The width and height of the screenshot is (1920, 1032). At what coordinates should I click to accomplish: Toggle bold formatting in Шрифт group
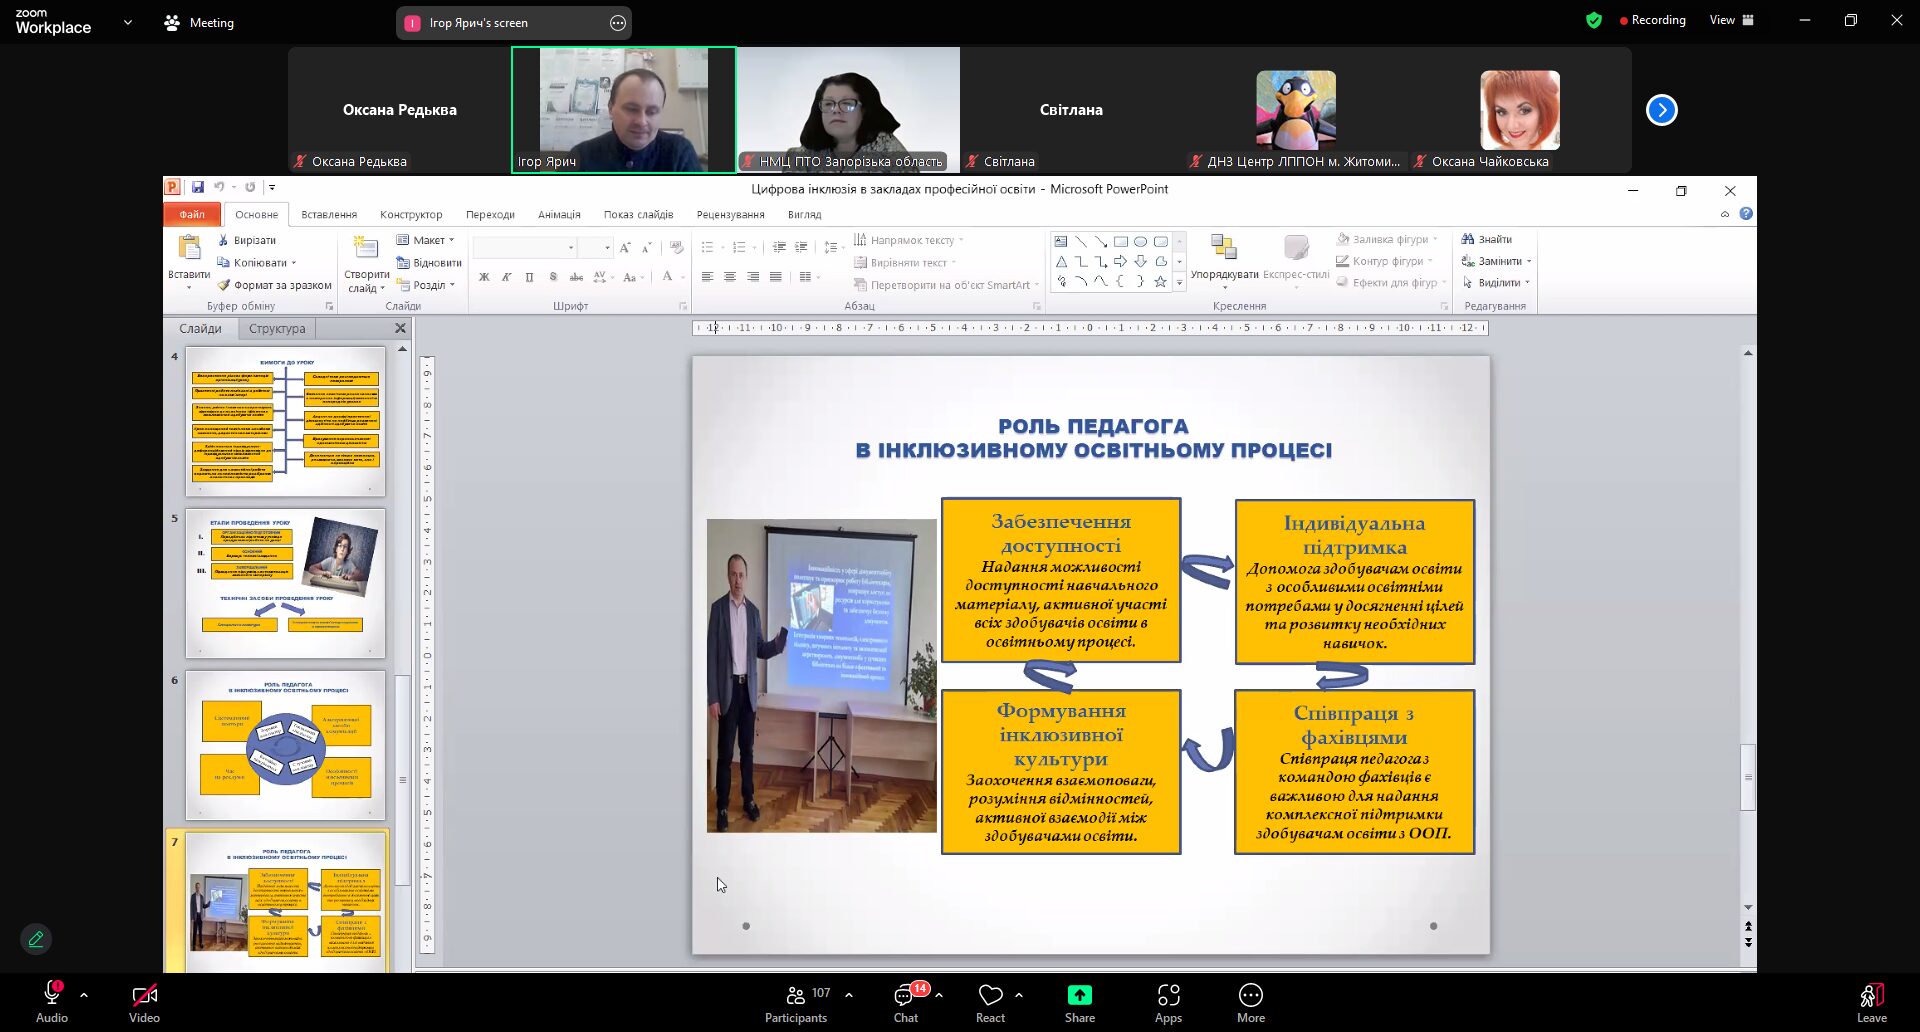pos(484,277)
